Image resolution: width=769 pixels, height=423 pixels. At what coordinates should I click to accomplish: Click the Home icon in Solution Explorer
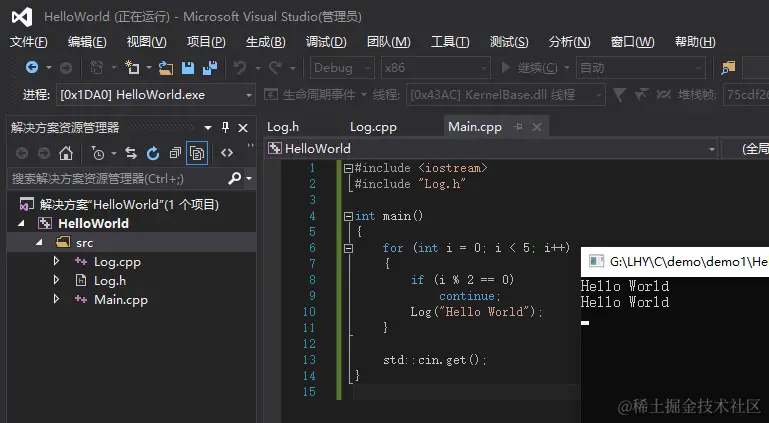66,153
